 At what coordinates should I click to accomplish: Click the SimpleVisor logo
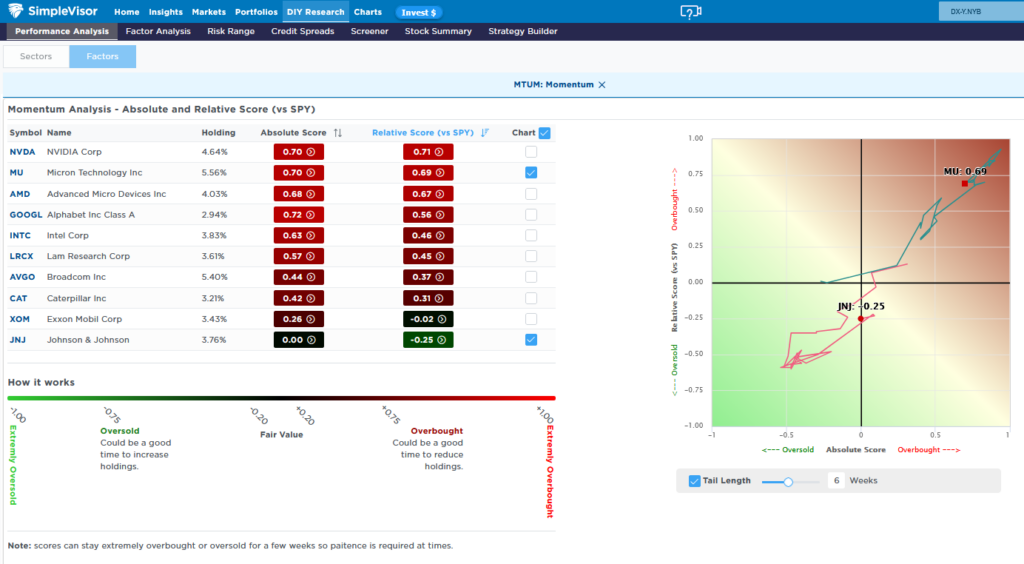(x=53, y=11)
